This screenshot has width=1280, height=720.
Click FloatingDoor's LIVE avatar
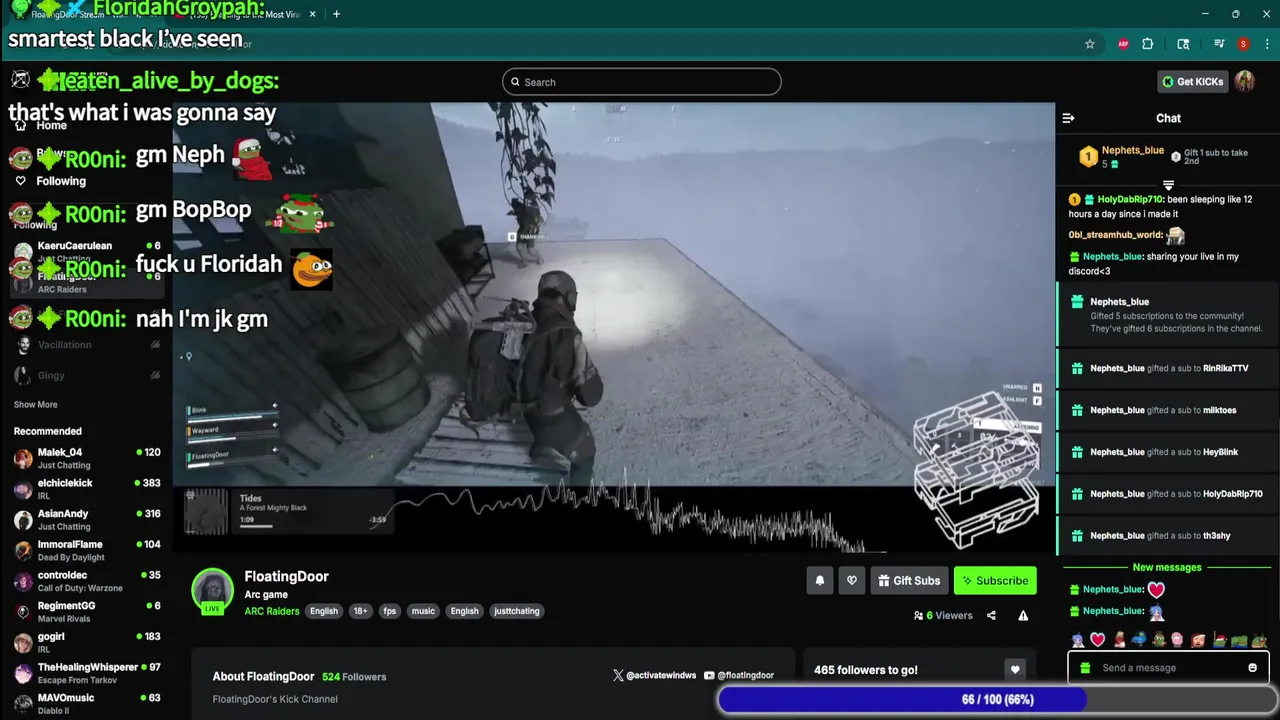pos(213,591)
